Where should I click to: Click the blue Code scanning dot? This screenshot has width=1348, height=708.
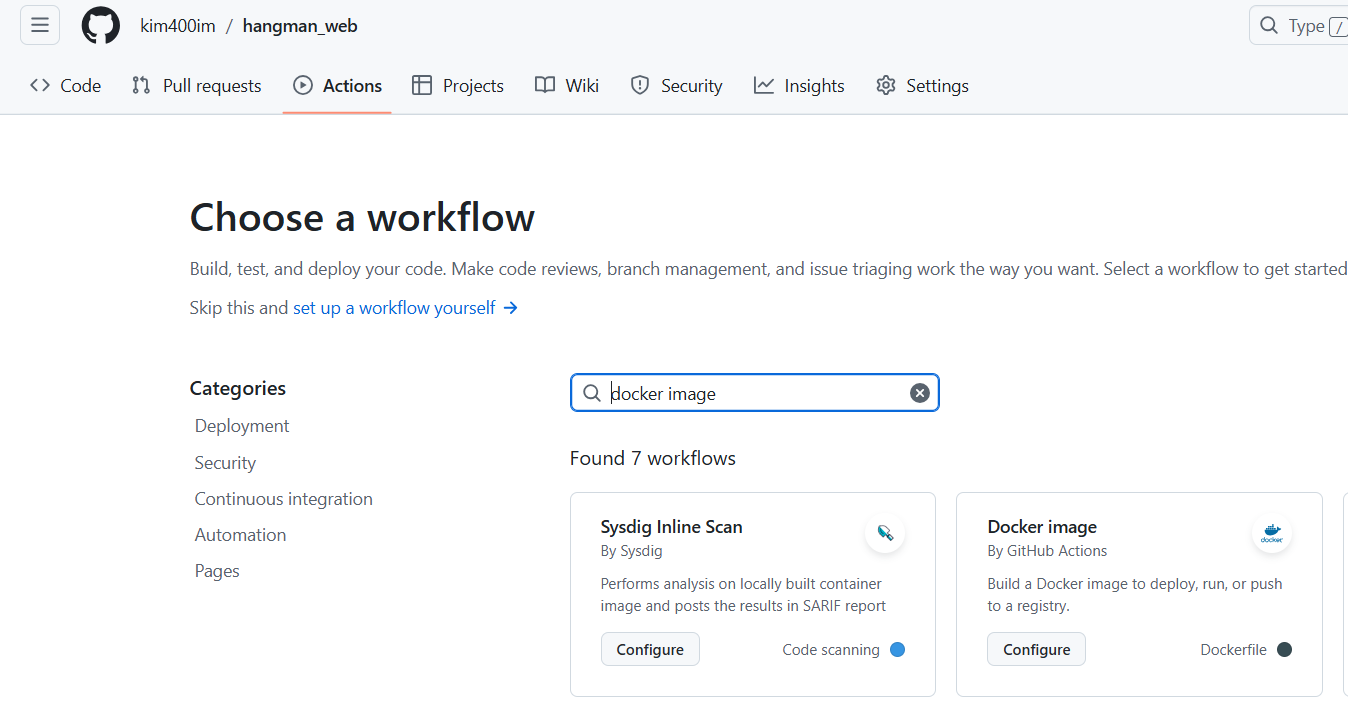click(898, 650)
